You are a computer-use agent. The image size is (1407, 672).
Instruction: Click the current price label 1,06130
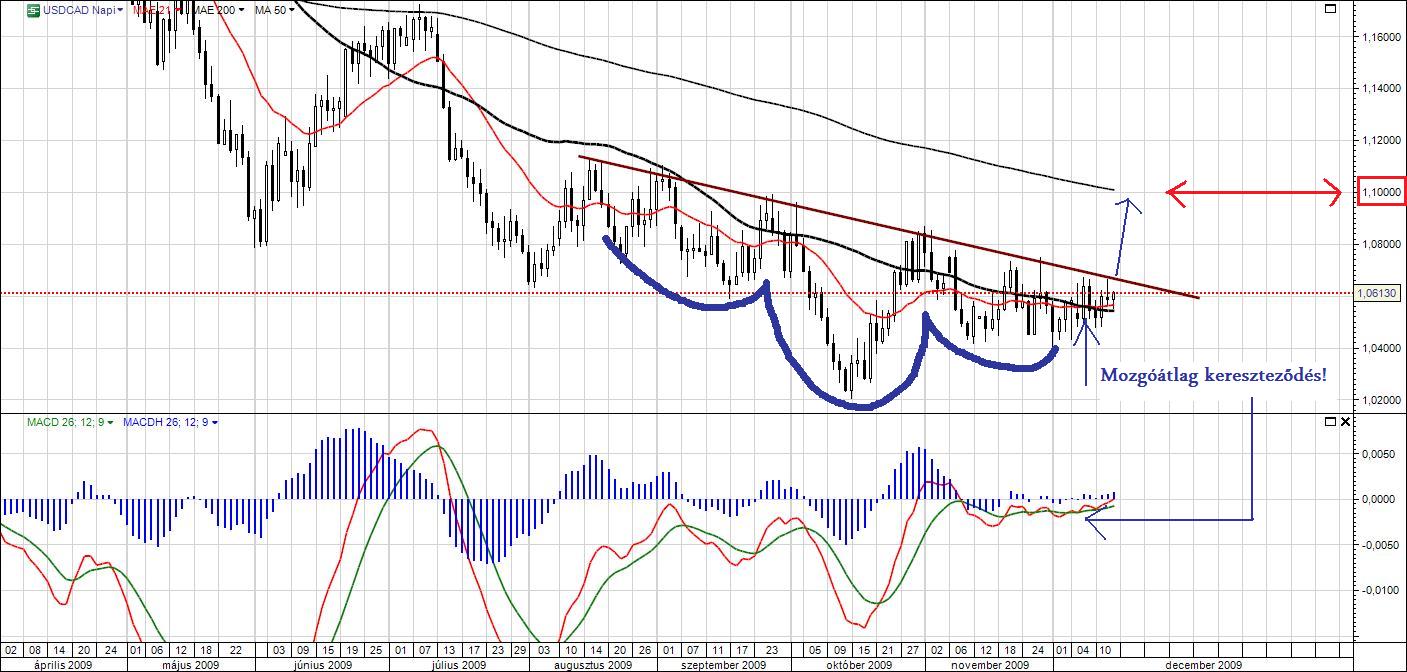point(1377,294)
